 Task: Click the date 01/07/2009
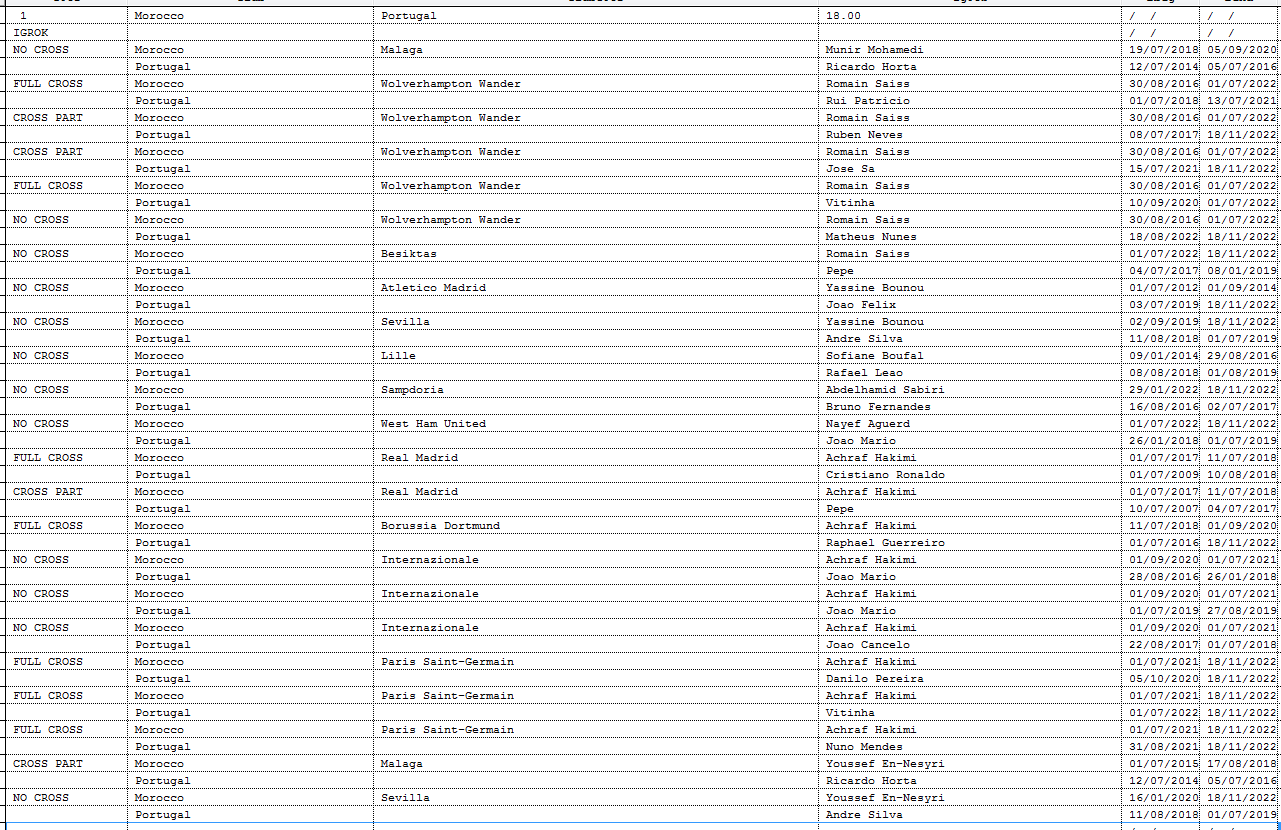1163,475
